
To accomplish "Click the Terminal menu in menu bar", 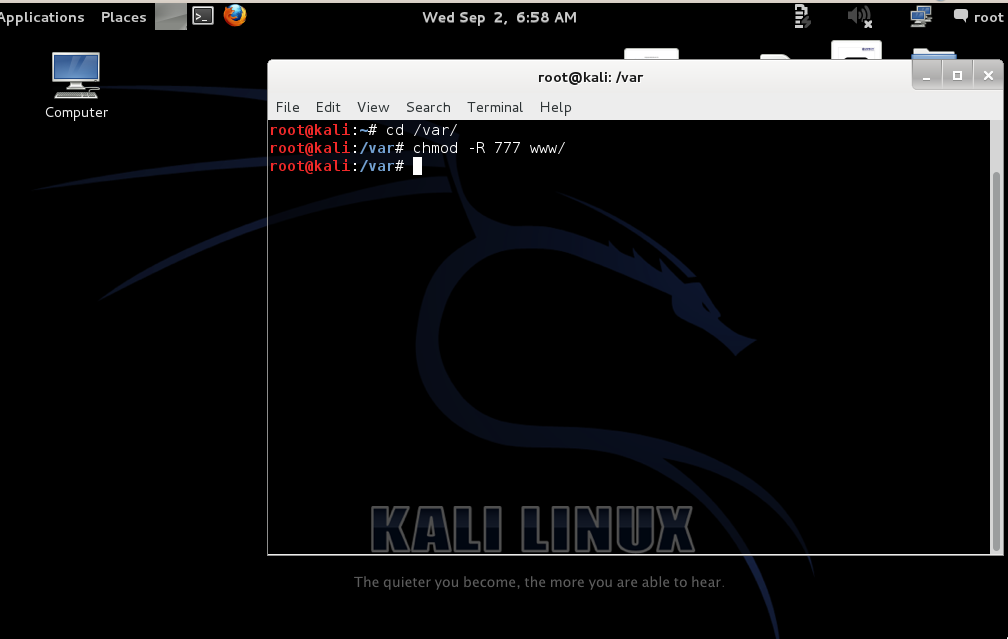I will coord(495,107).
